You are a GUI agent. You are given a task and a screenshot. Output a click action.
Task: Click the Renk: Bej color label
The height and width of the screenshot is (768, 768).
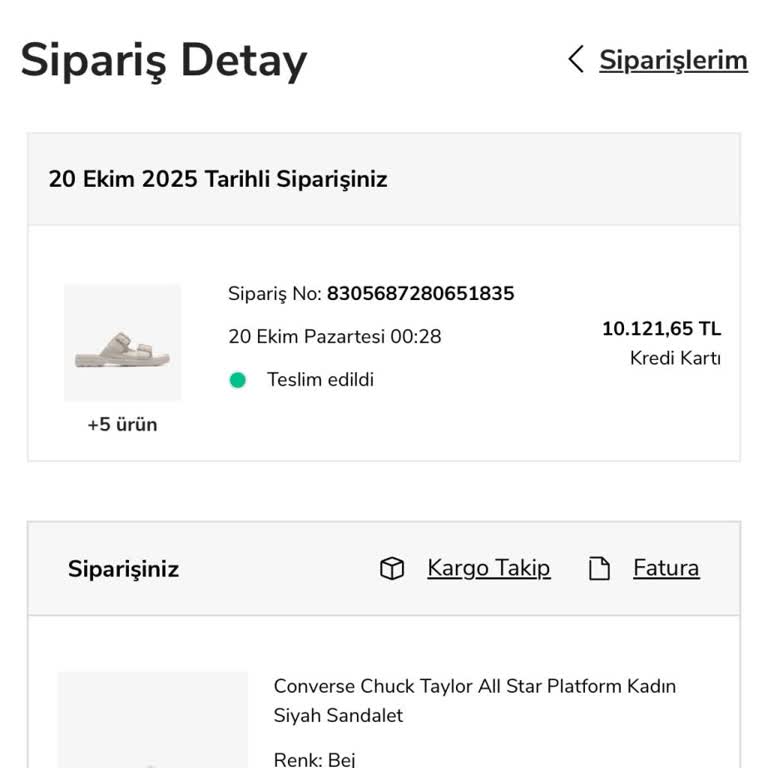(314, 759)
